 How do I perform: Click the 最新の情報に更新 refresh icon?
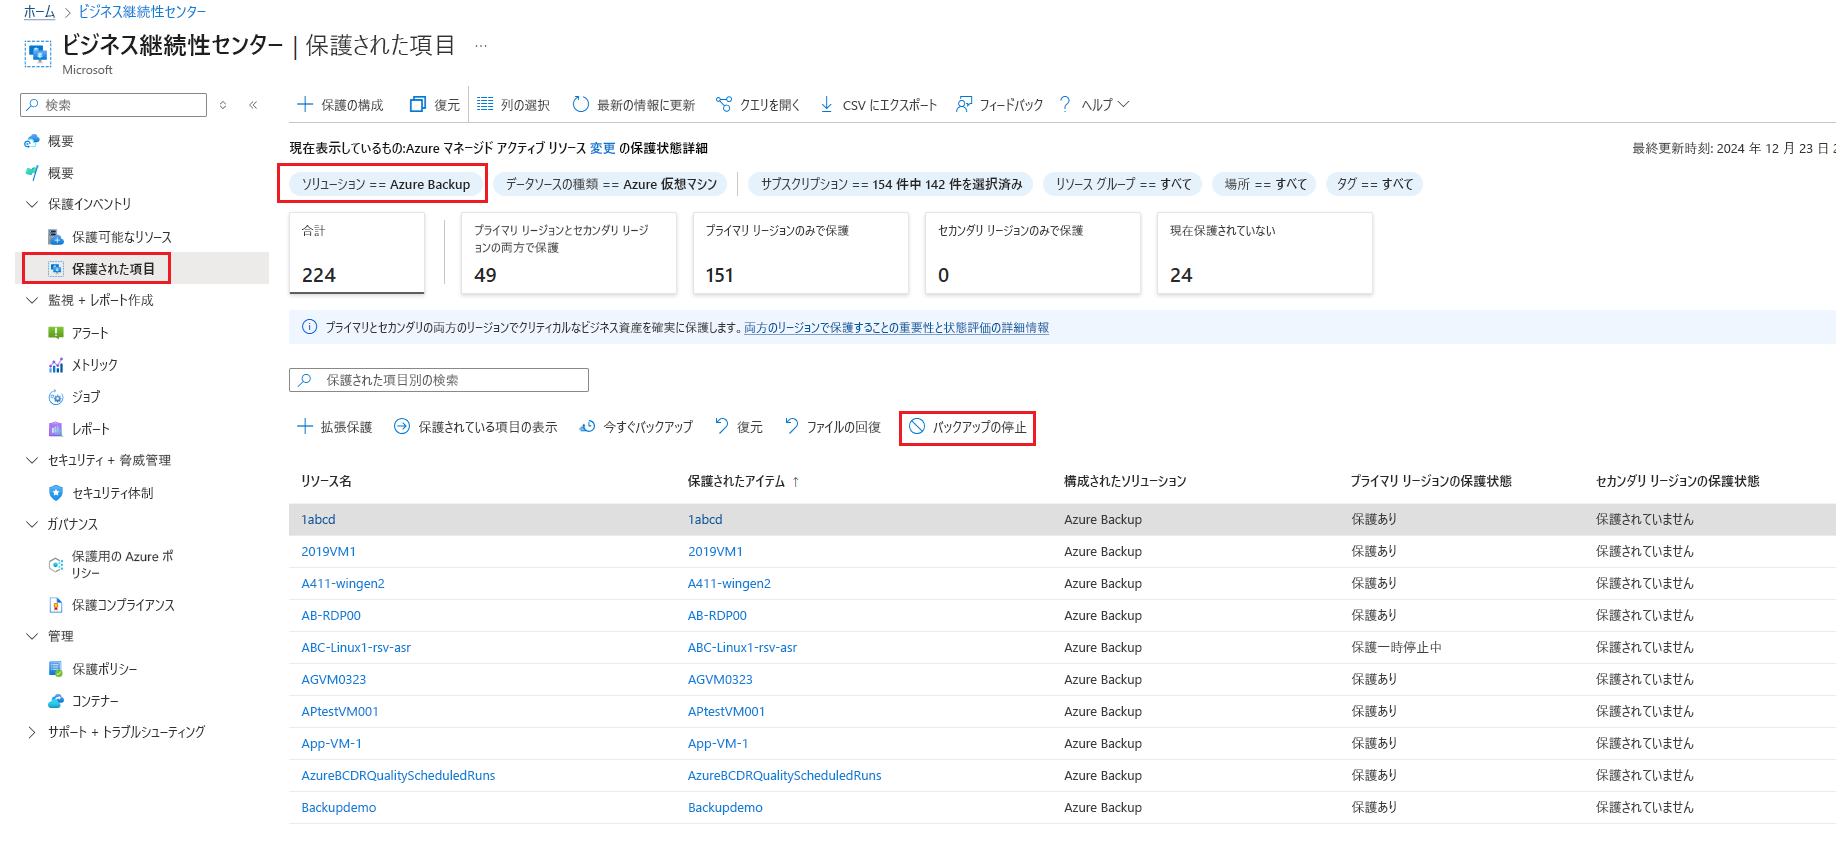click(x=580, y=104)
